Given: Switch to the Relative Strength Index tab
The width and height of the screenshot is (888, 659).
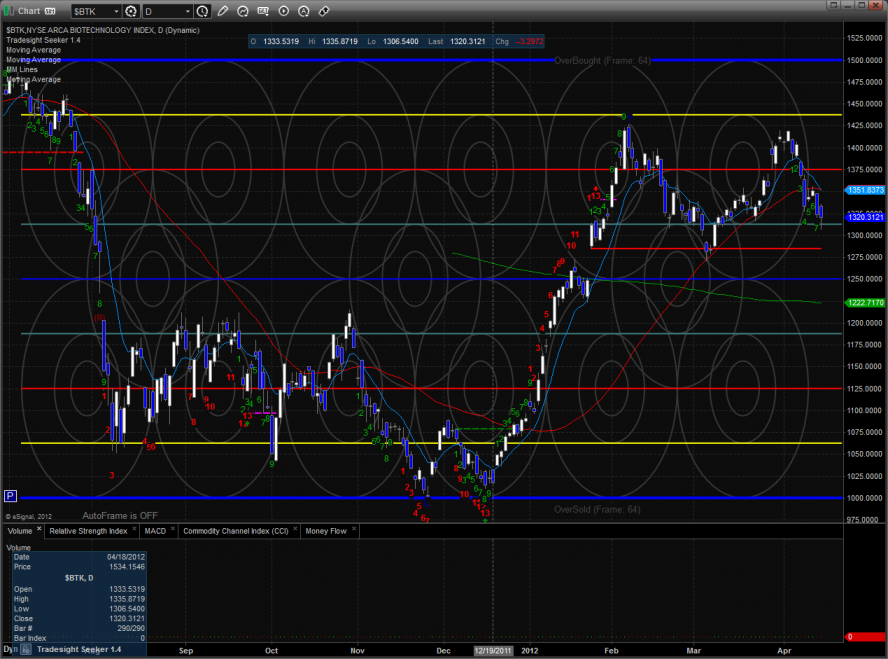Looking at the screenshot, I should 88,531.
